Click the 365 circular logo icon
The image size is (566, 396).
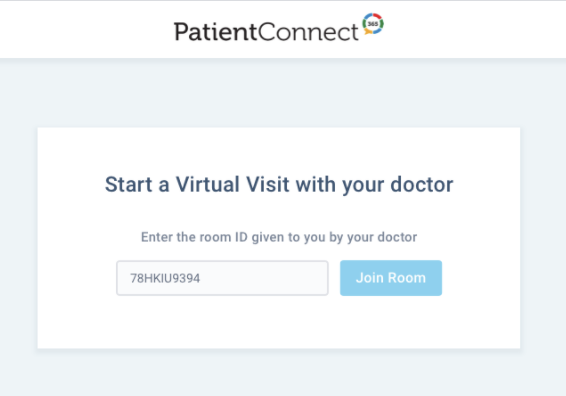[x=373, y=24]
